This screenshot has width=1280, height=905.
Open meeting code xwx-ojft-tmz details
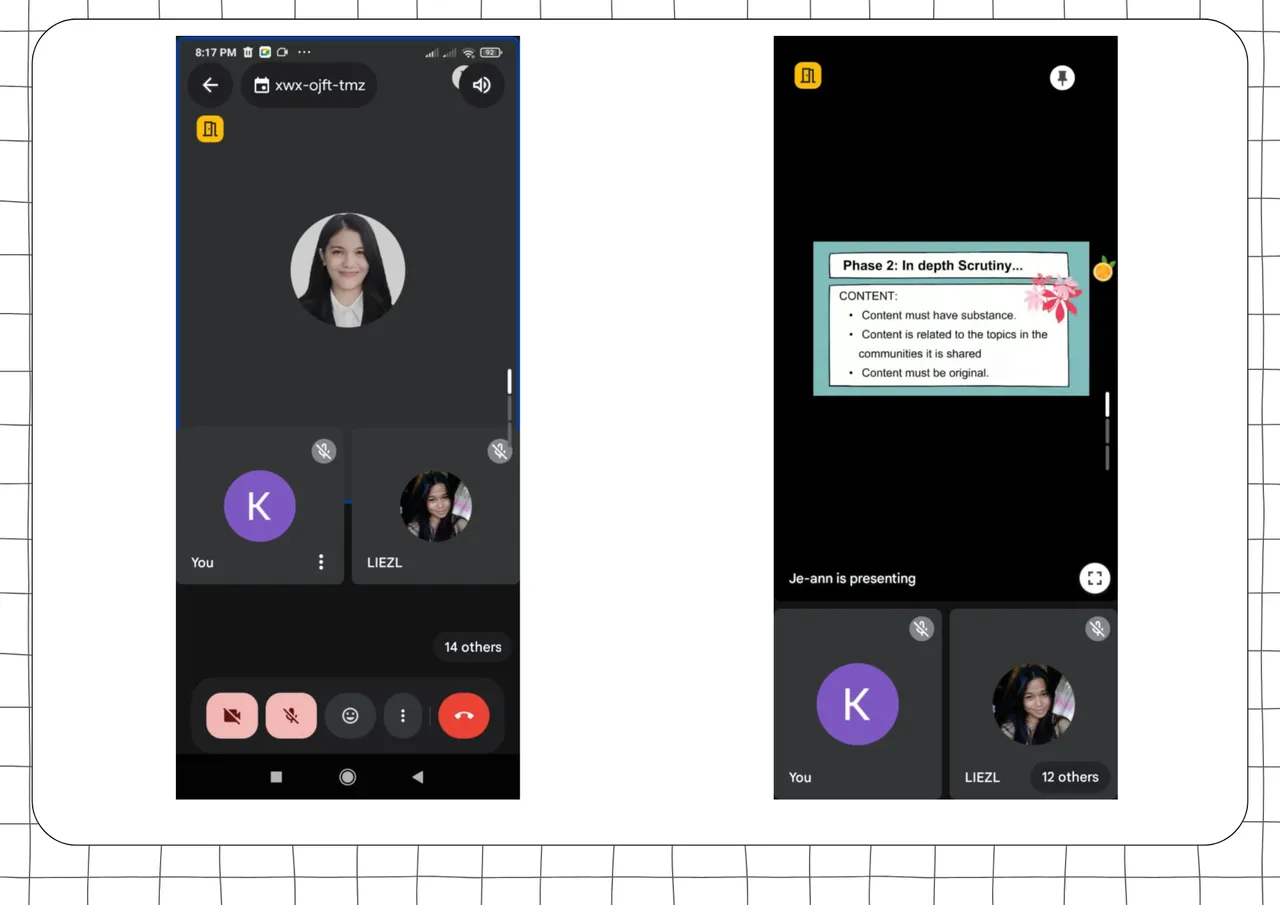[x=309, y=85]
